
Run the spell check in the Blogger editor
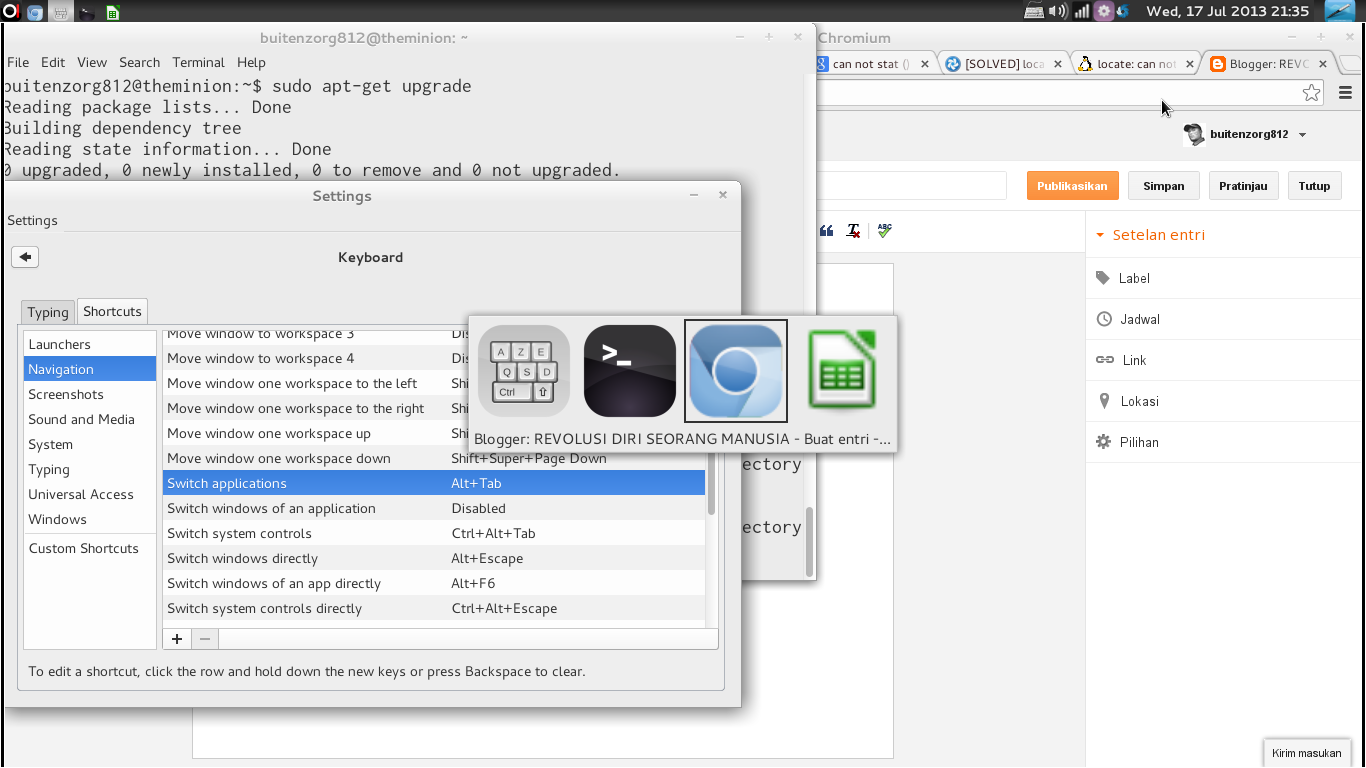click(884, 230)
